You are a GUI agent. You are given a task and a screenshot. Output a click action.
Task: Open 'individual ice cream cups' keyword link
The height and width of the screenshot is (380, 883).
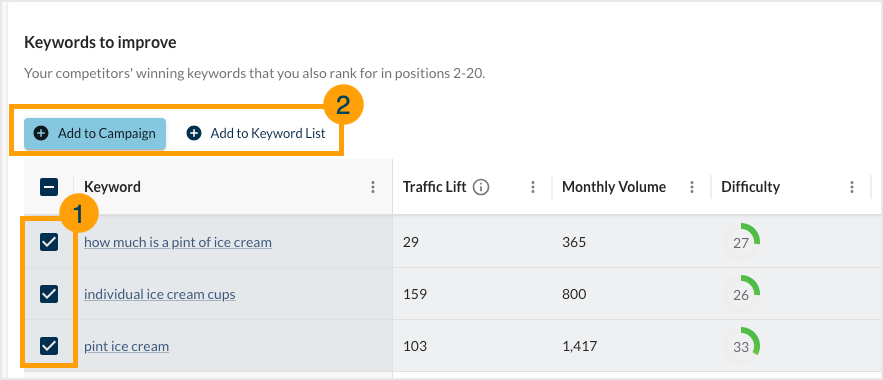[160, 294]
